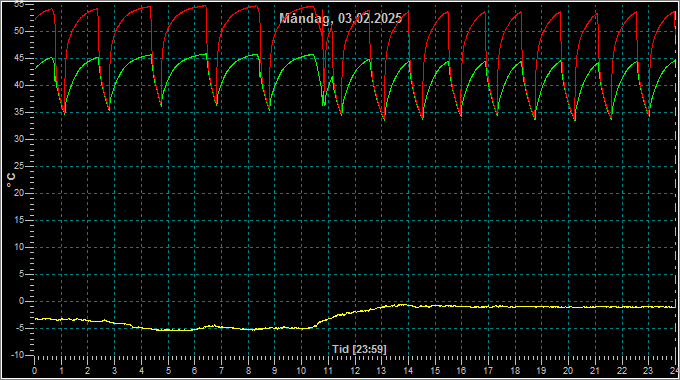Click the 35 label on temperature axis

tap(18, 112)
